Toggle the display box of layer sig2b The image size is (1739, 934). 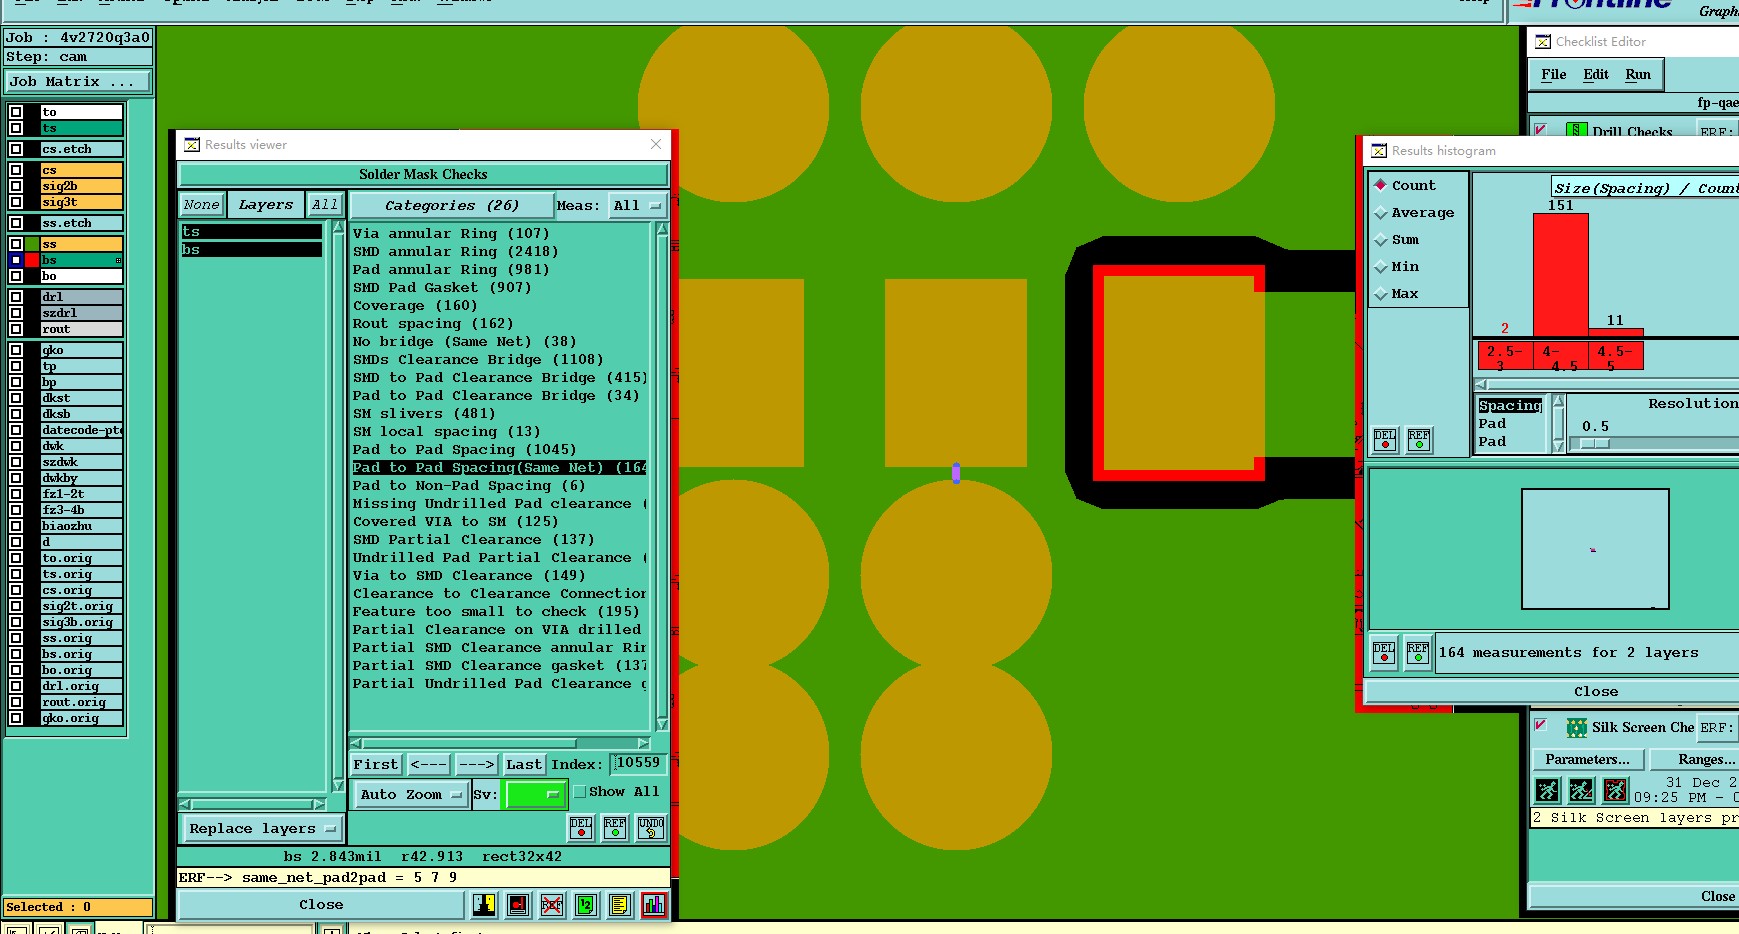coord(16,186)
